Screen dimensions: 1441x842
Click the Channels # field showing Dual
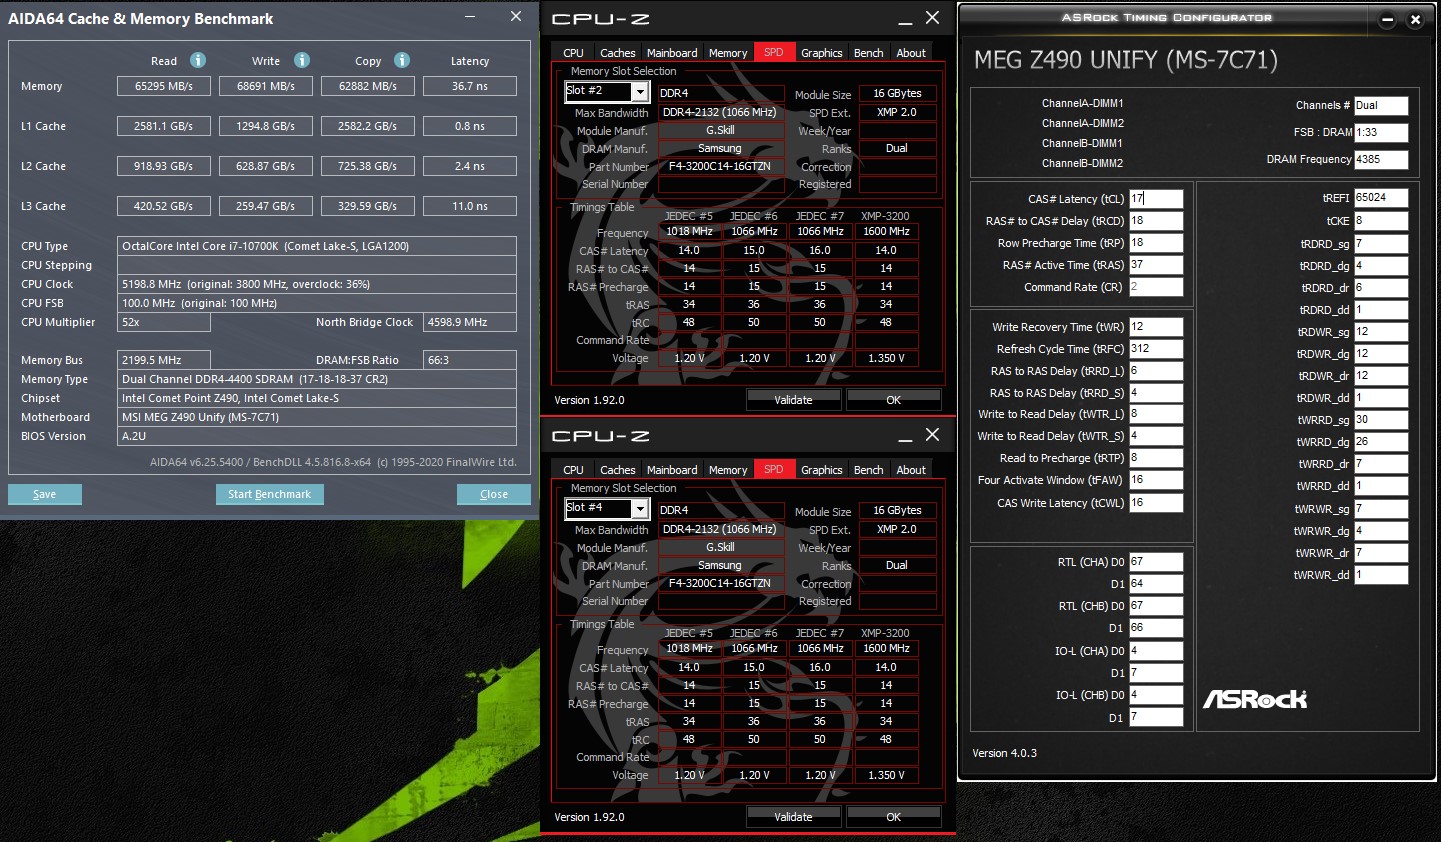(1382, 105)
